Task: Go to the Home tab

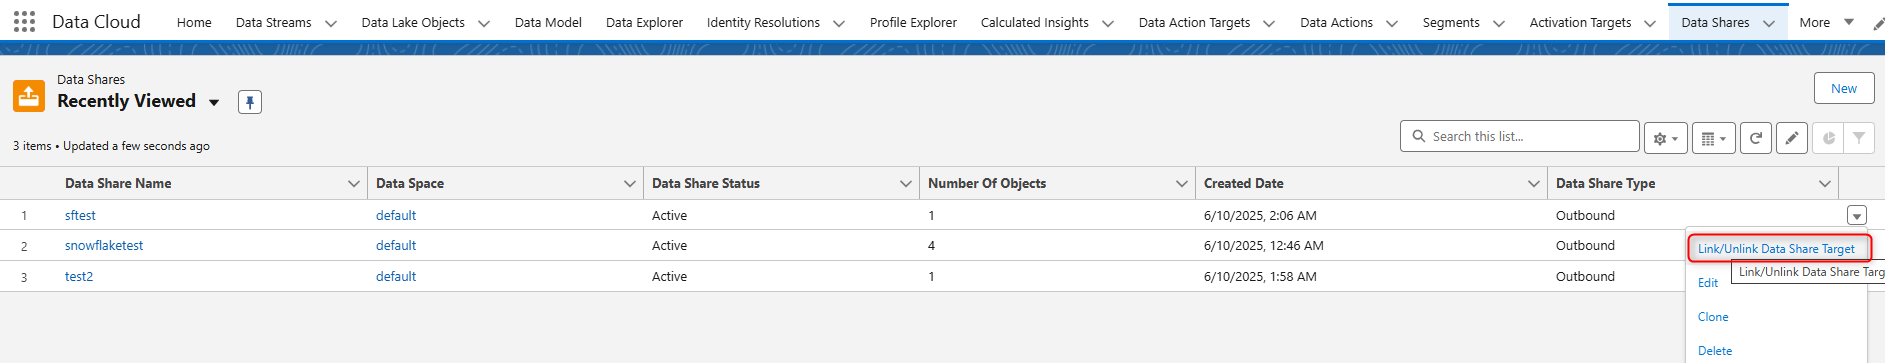Action: click(x=194, y=22)
